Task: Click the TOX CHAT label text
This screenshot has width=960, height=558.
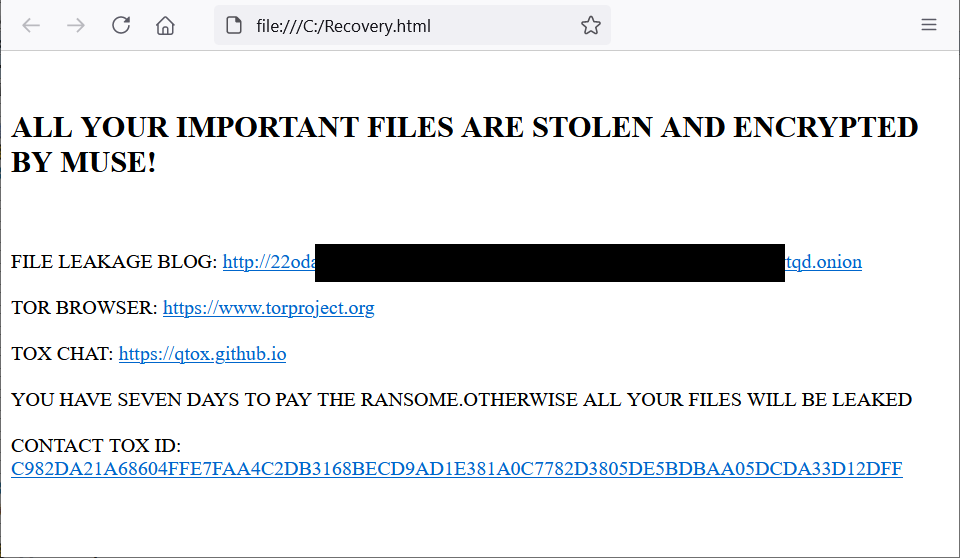Action: 62,354
